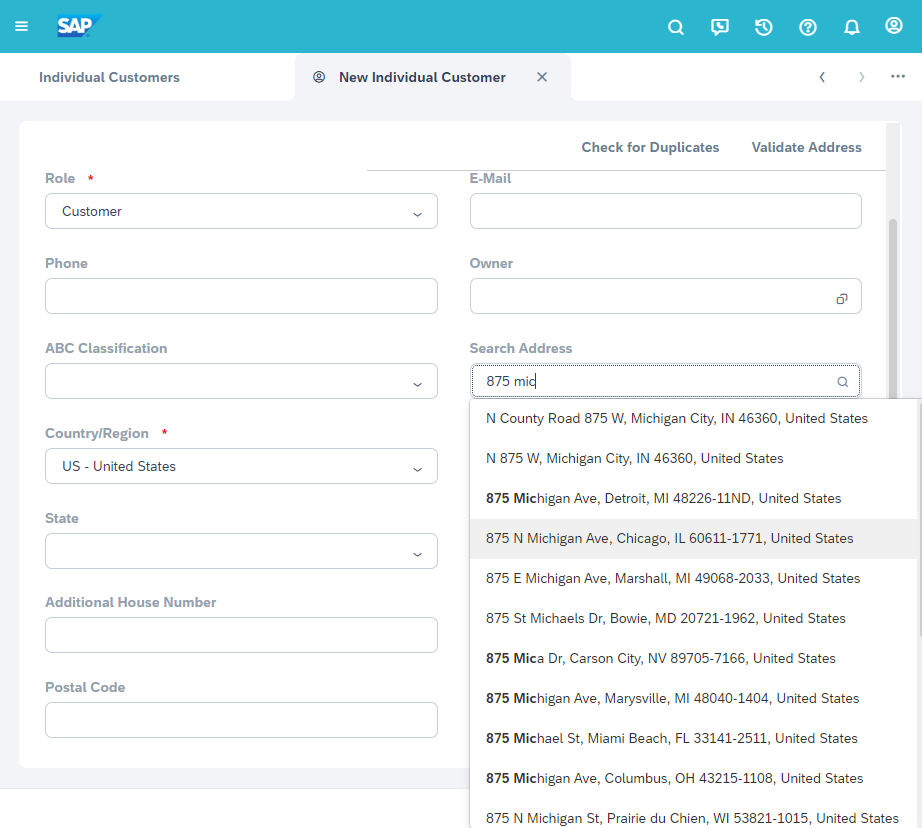This screenshot has width=922, height=828.
Task: Open value help in Owner field
Action: coord(842,298)
